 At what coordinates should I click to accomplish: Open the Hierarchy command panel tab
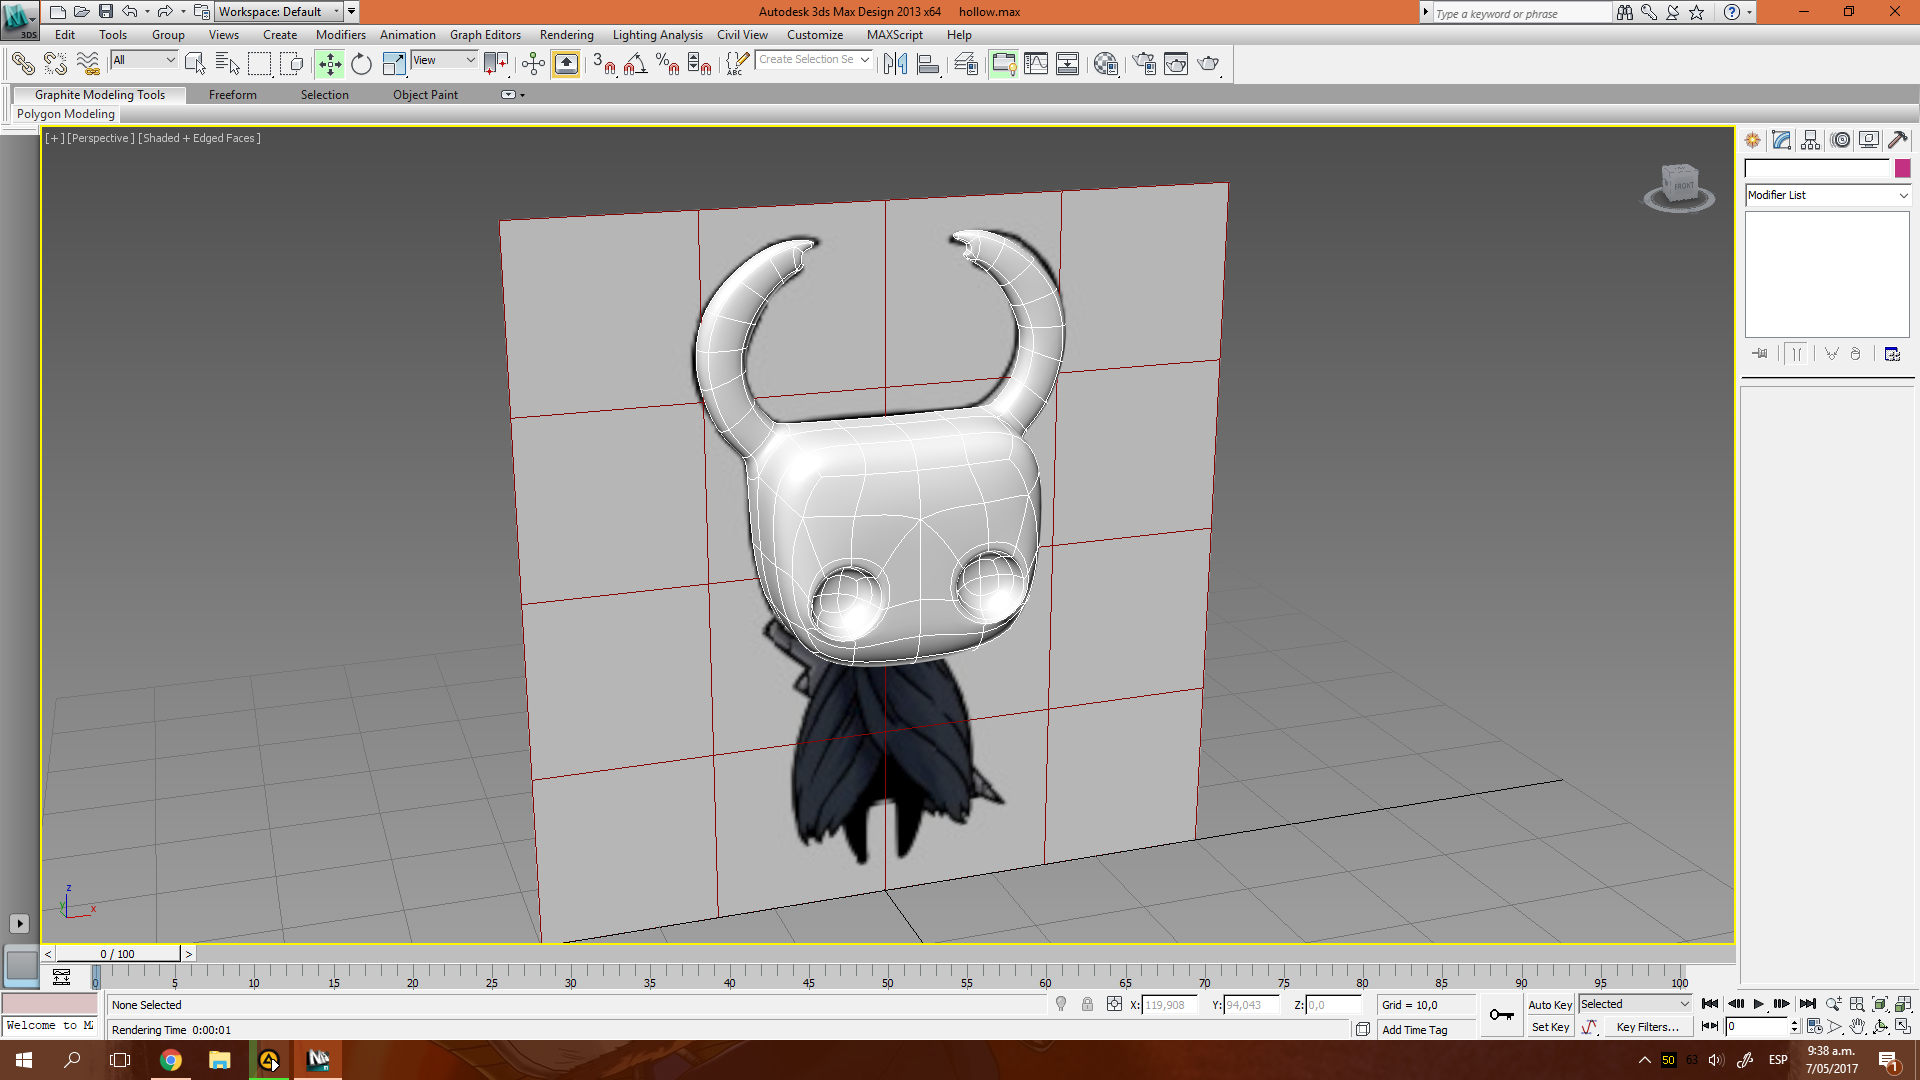pyautogui.click(x=1811, y=140)
